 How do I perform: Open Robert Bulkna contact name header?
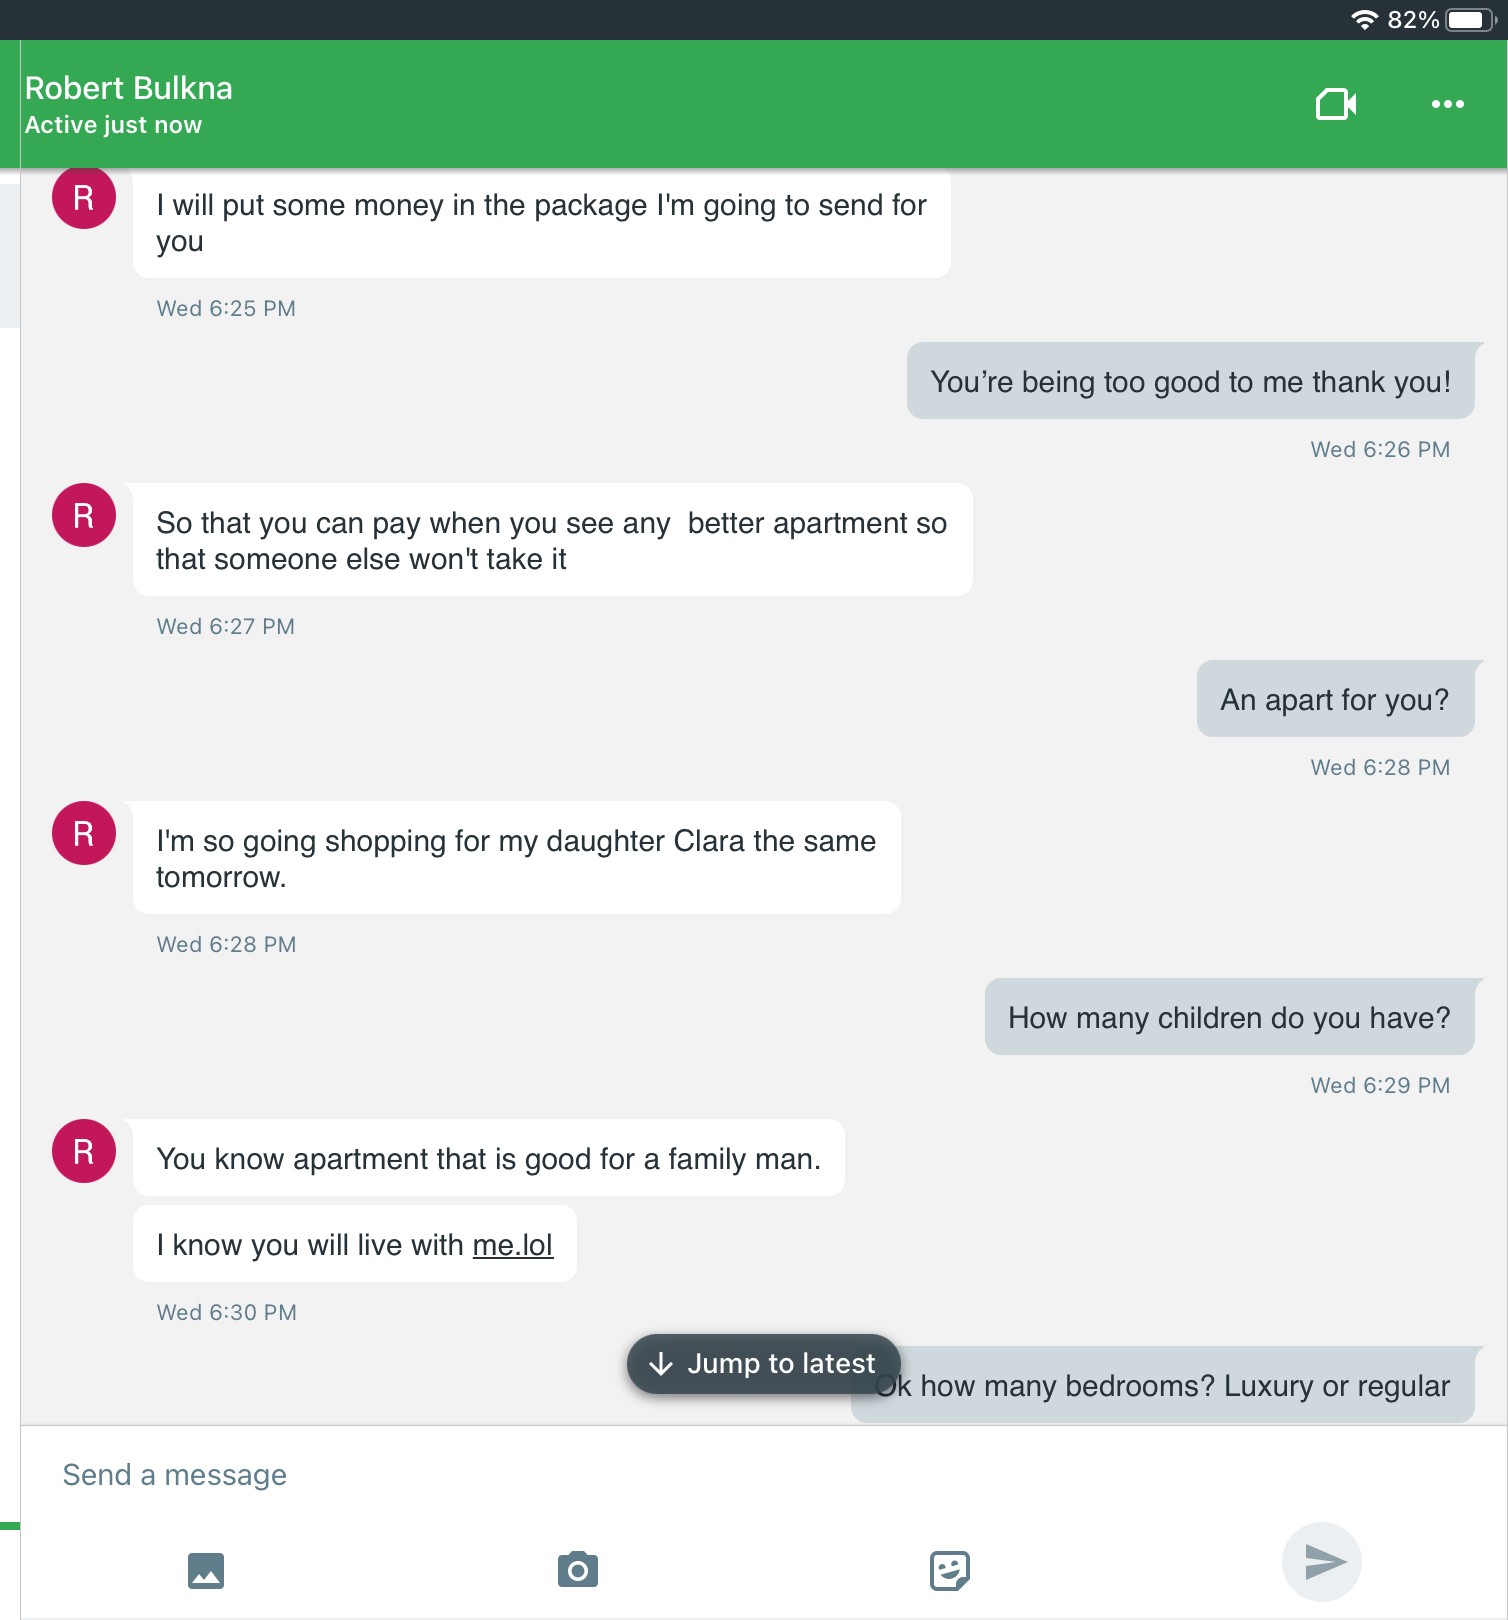129,89
